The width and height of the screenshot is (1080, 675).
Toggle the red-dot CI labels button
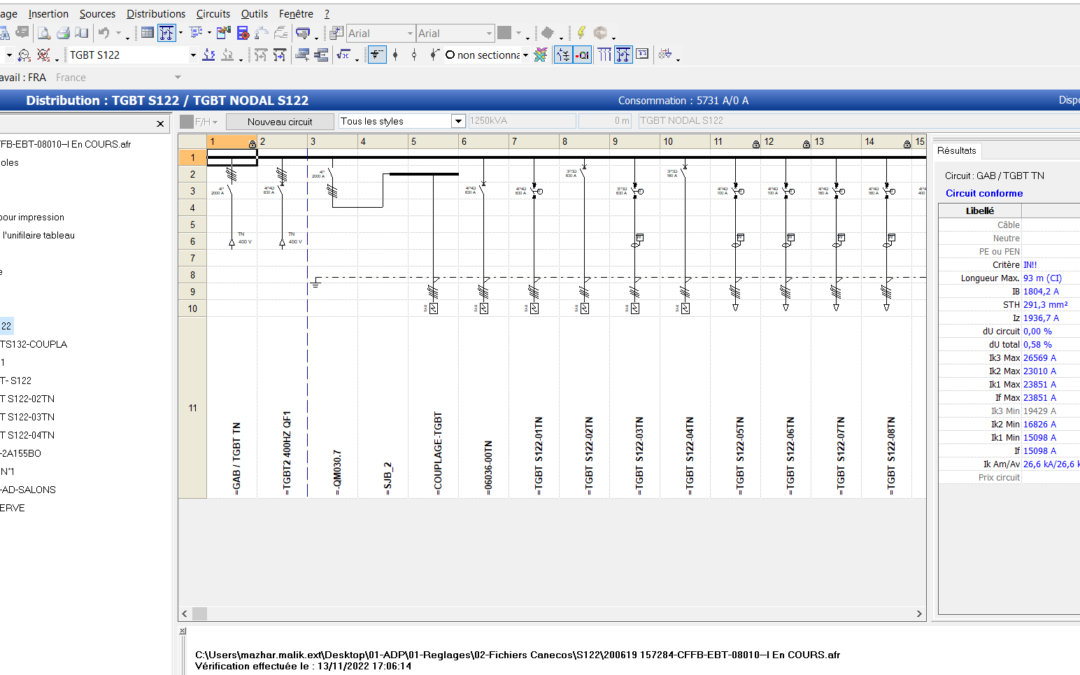click(582, 54)
